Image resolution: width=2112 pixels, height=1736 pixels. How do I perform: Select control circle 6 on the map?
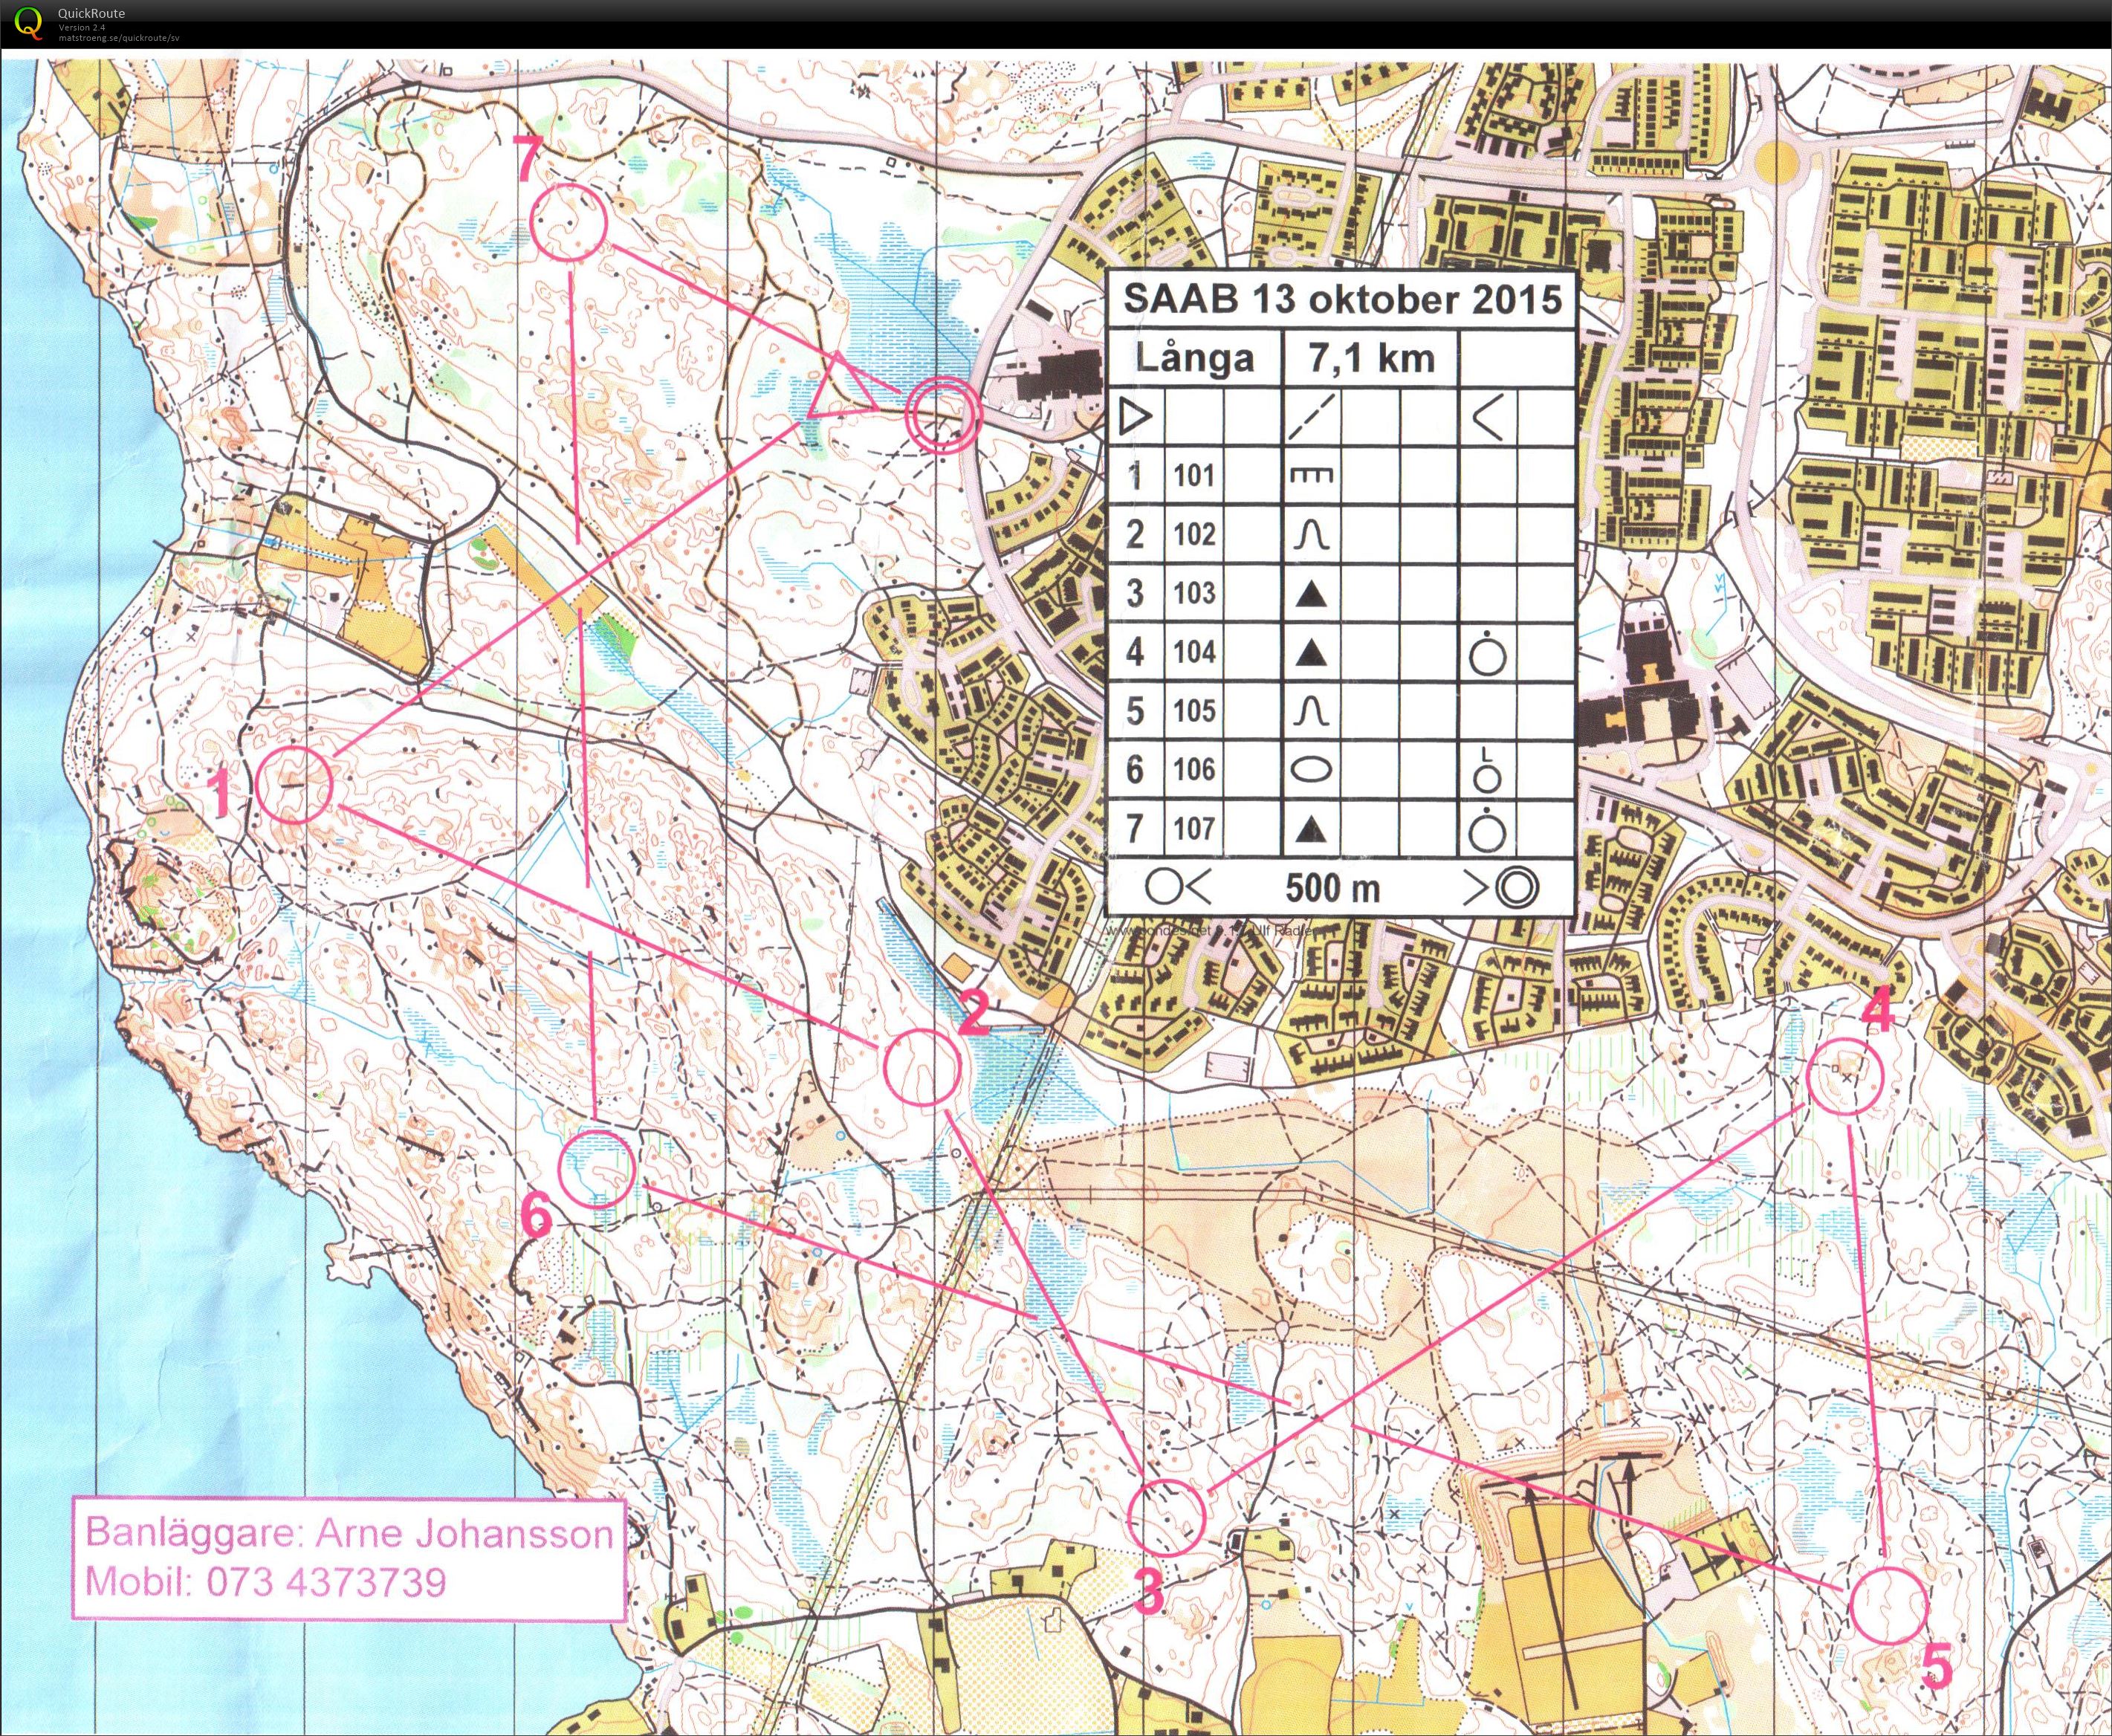596,1168
